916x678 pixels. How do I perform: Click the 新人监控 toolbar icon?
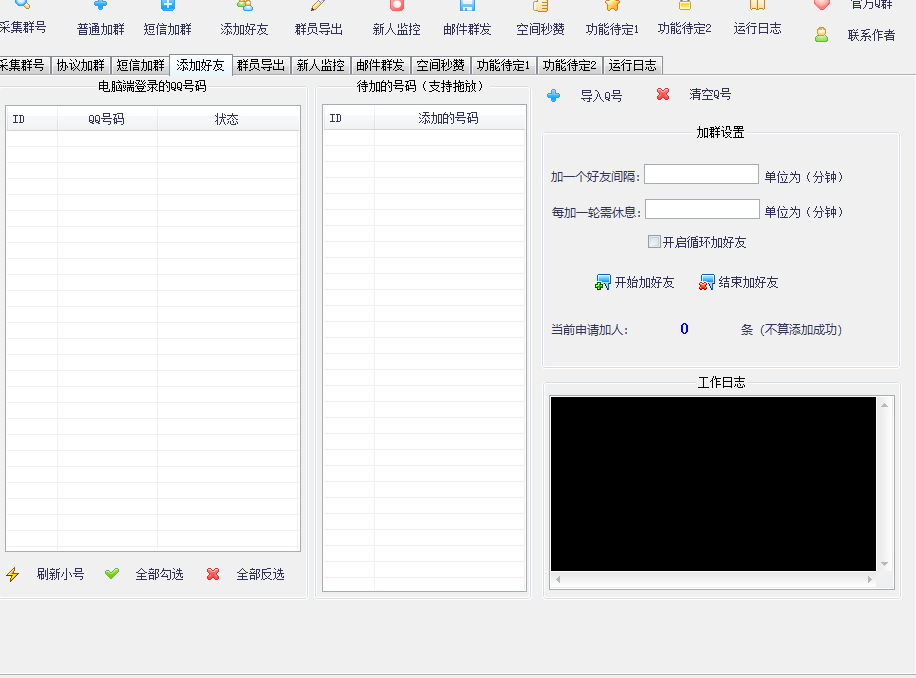(397, 5)
